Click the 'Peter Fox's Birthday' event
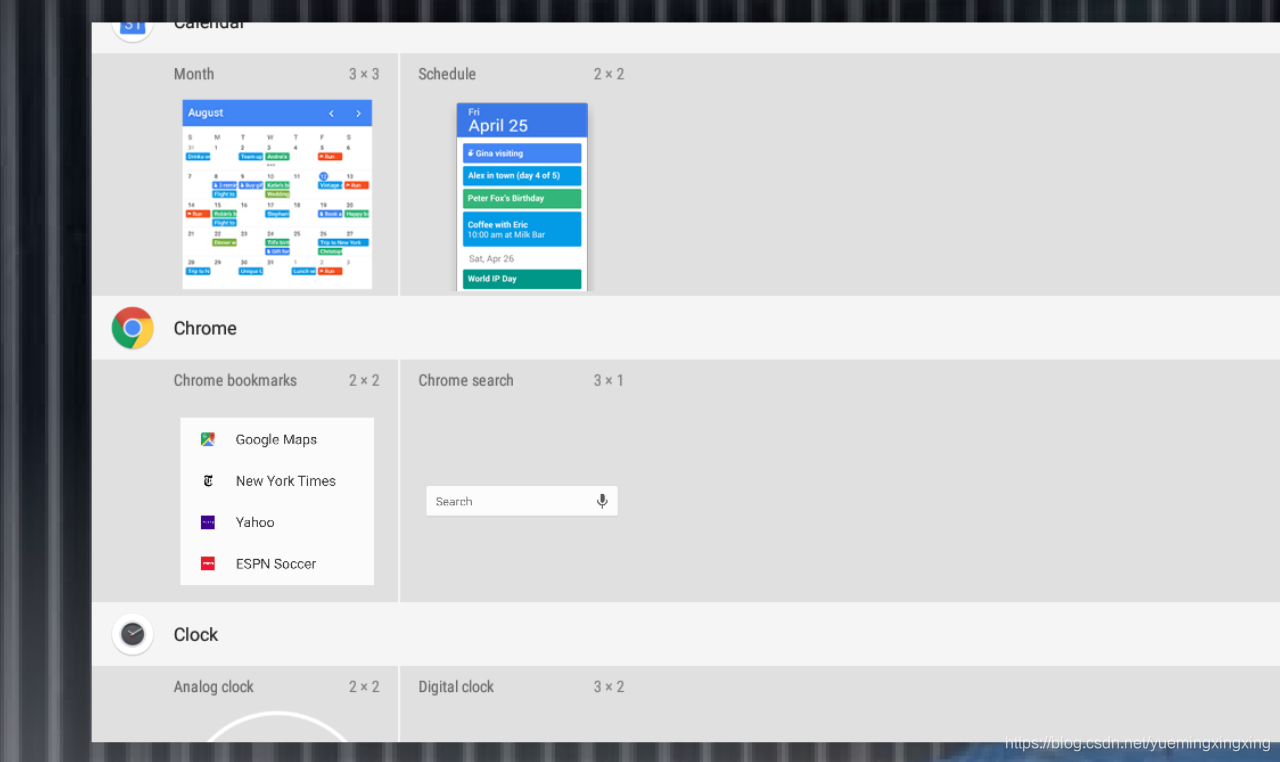 (x=522, y=198)
